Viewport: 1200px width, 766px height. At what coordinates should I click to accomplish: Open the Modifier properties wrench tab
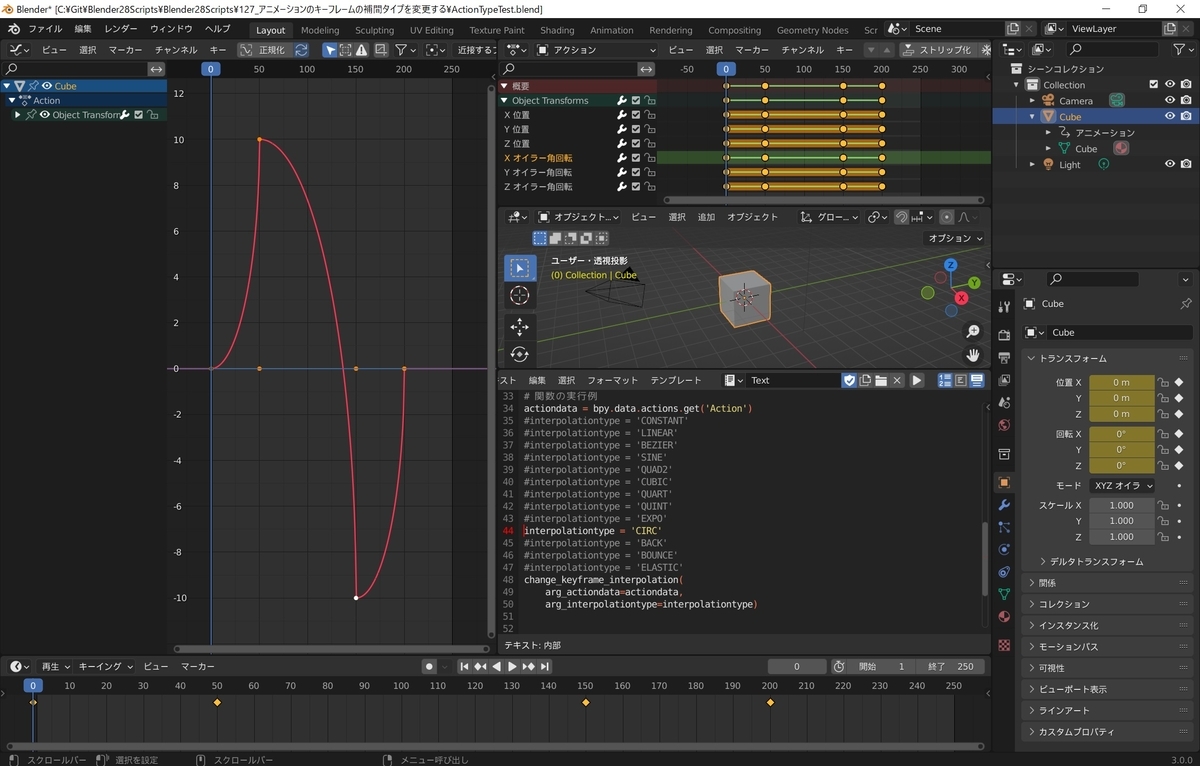click(1004, 504)
